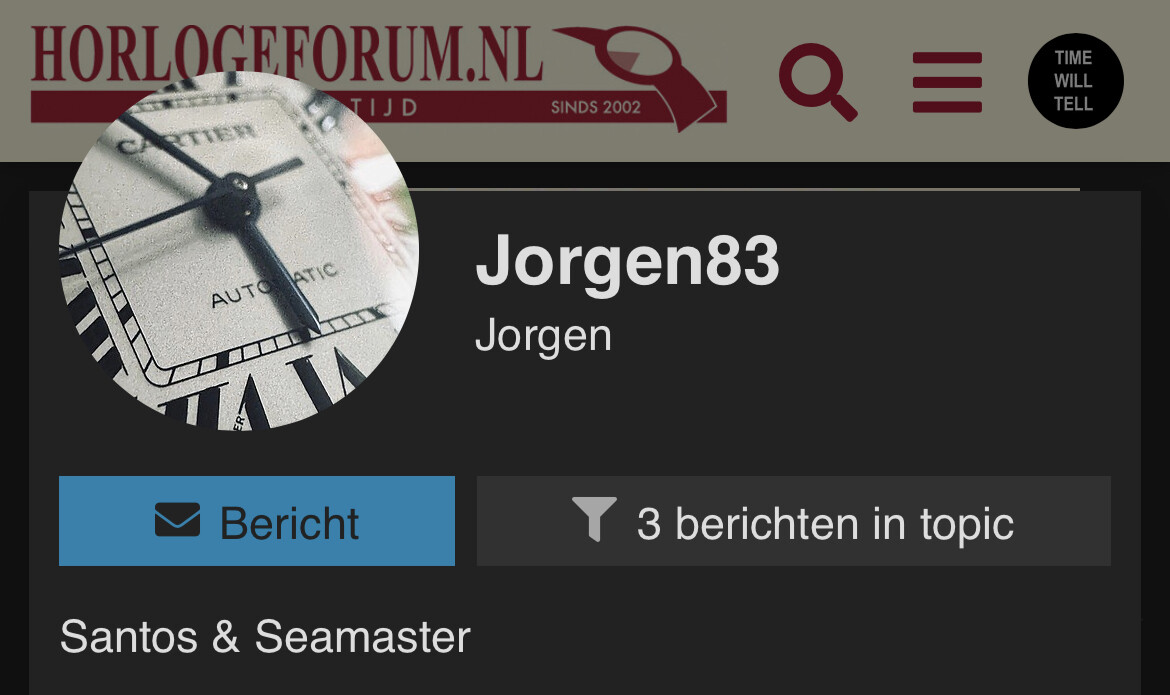Open the Time Will Tell account avatar
This screenshot has width=1170, height=695.
pos(1075,81)
